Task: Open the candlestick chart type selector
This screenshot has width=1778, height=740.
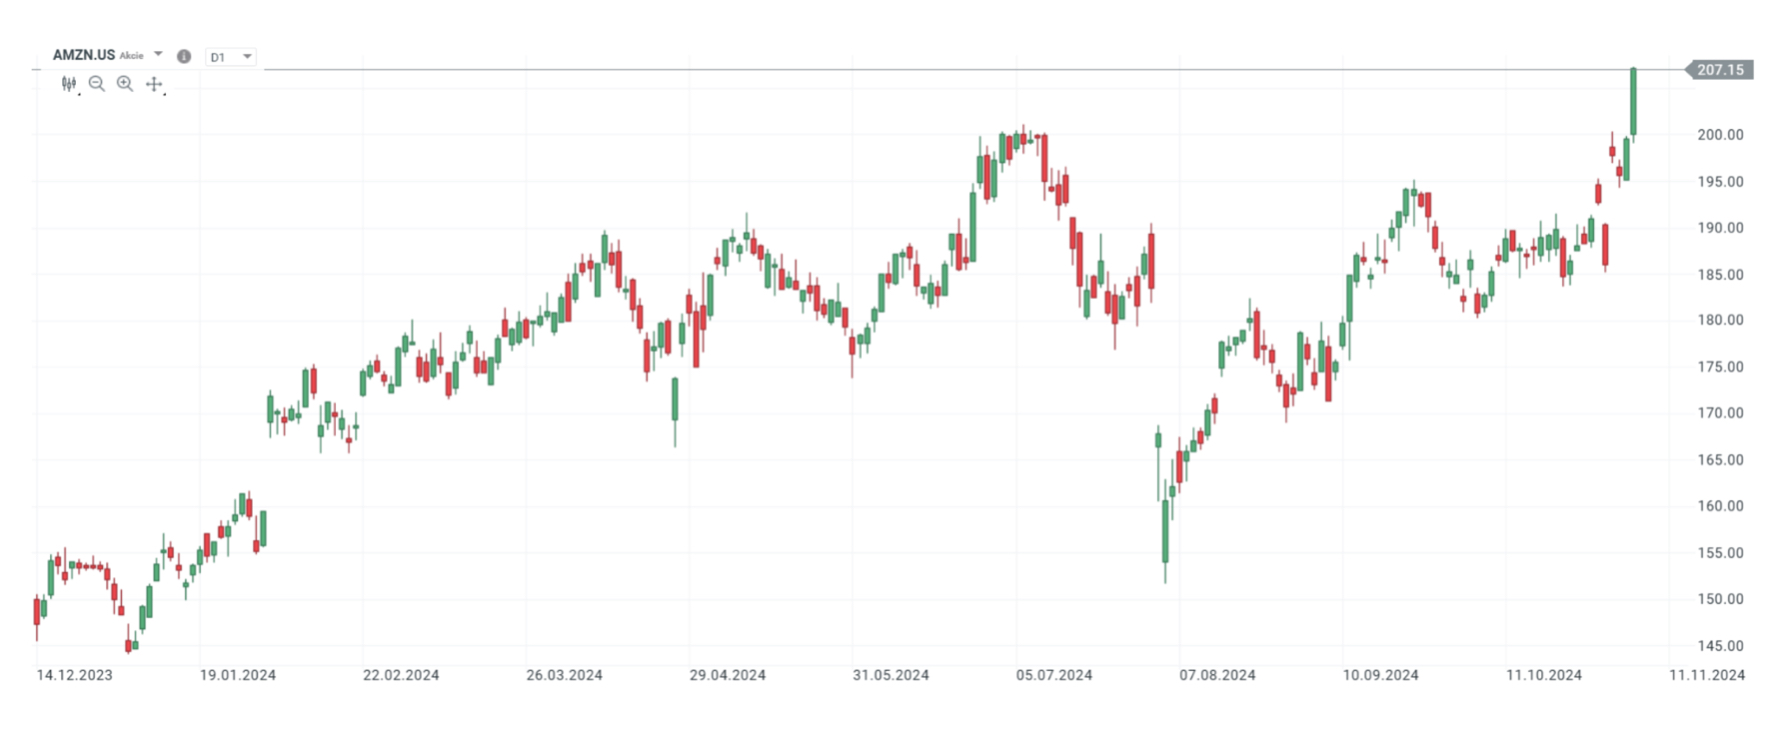Action: click(68, 84)
